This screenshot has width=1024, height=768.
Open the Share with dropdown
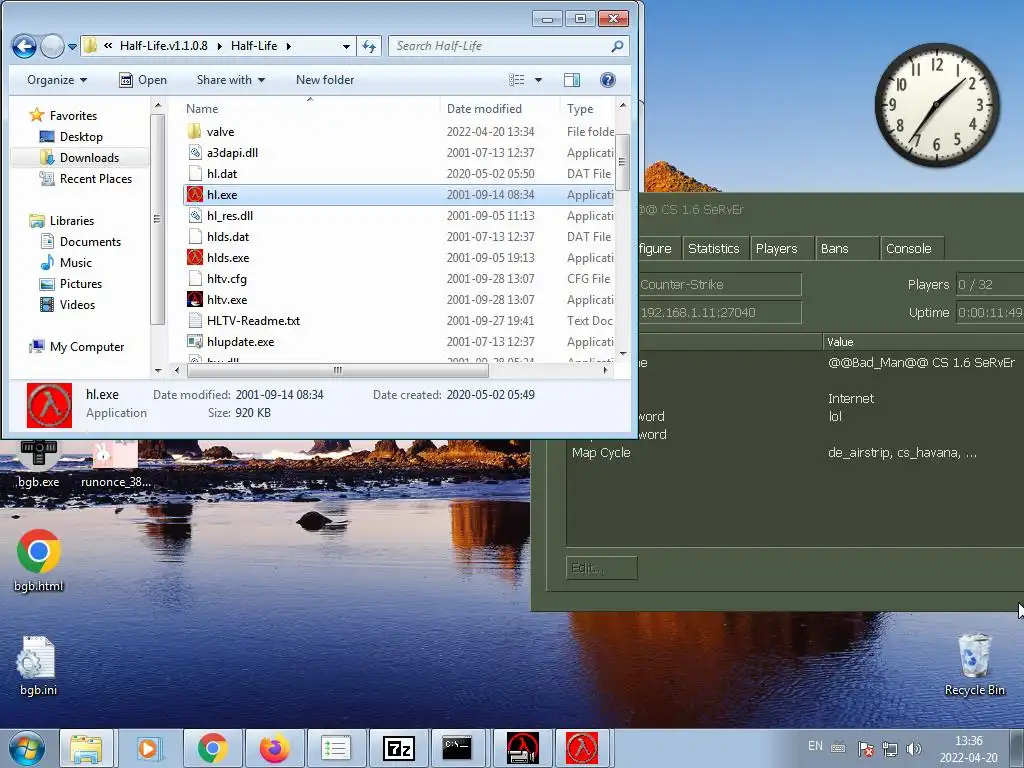click(231, 80)
